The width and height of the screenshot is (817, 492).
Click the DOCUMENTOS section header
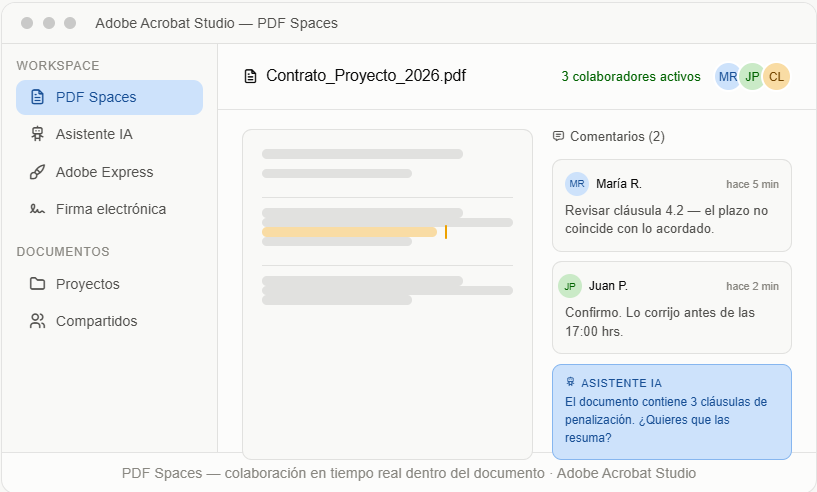pyautogui.click(x=63, y=252)
